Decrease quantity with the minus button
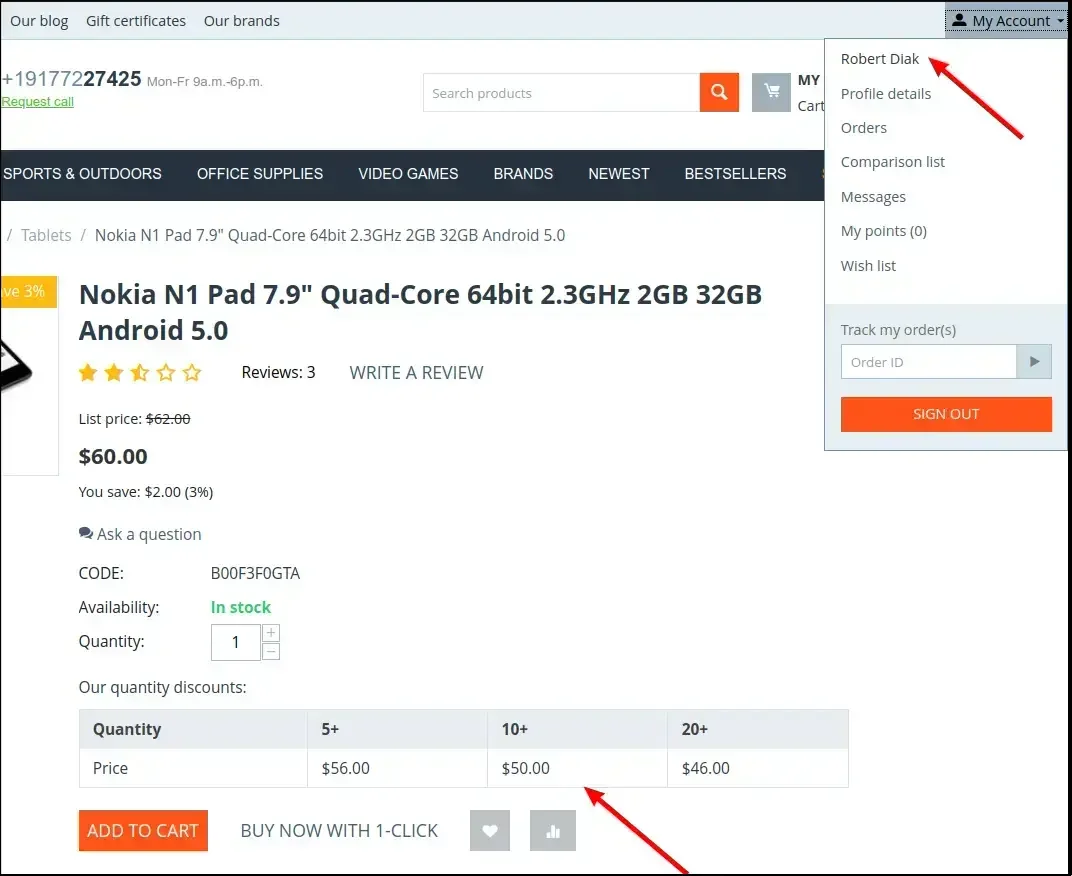The image size is (1072, 876). point(271,652)
